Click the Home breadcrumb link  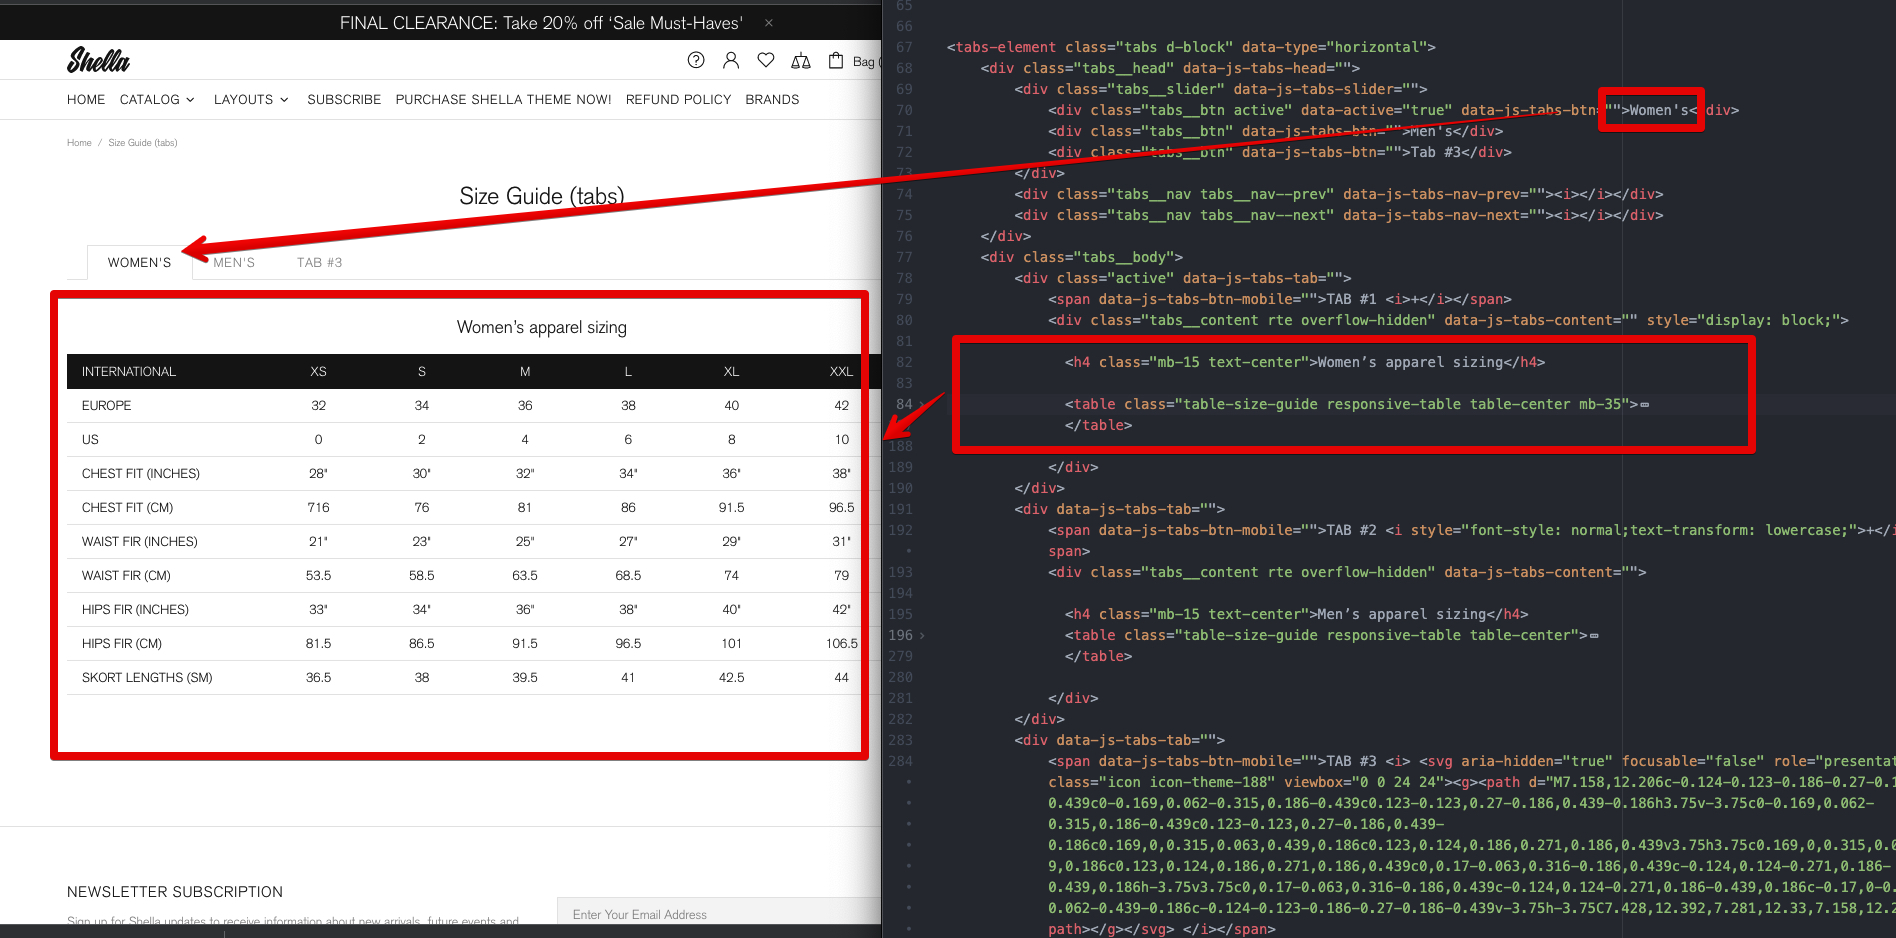pos(79,143)
